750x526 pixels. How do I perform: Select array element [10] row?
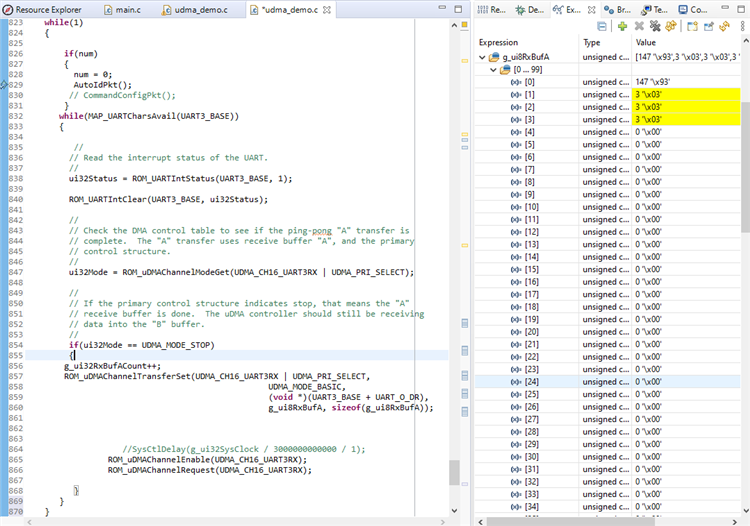click(607, 207)
